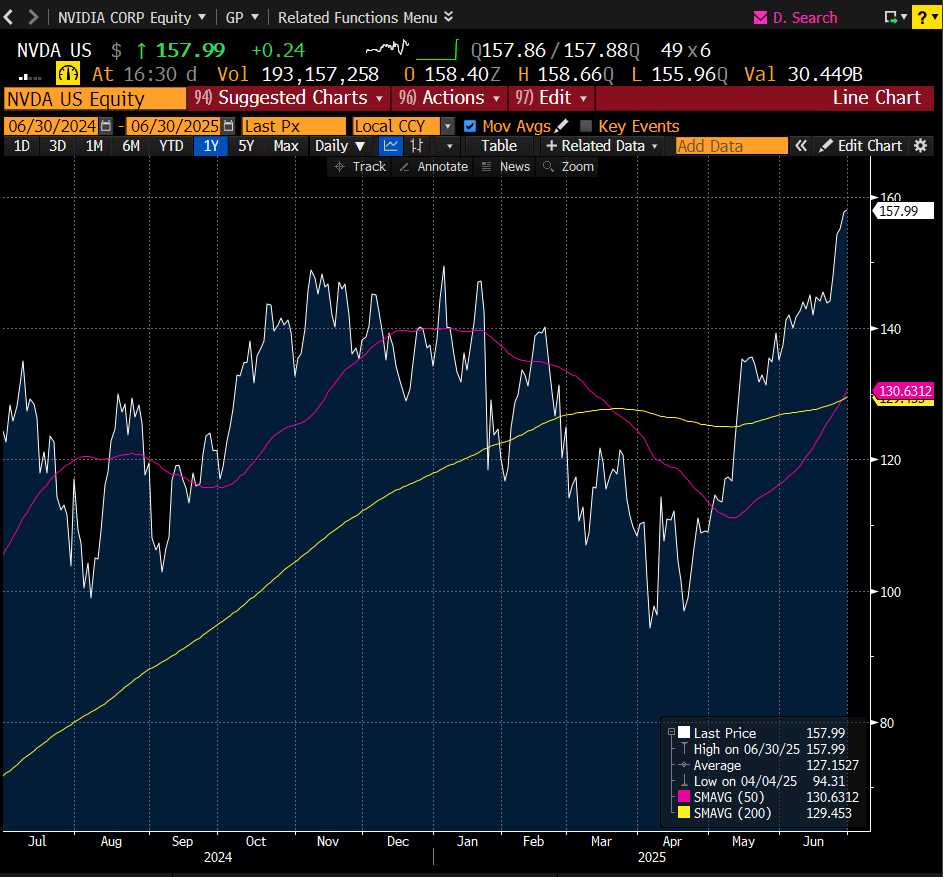Toggle the Mov Avgs checkbox
The width and height of the screenshot is (943, 877).
click(470, 126)
